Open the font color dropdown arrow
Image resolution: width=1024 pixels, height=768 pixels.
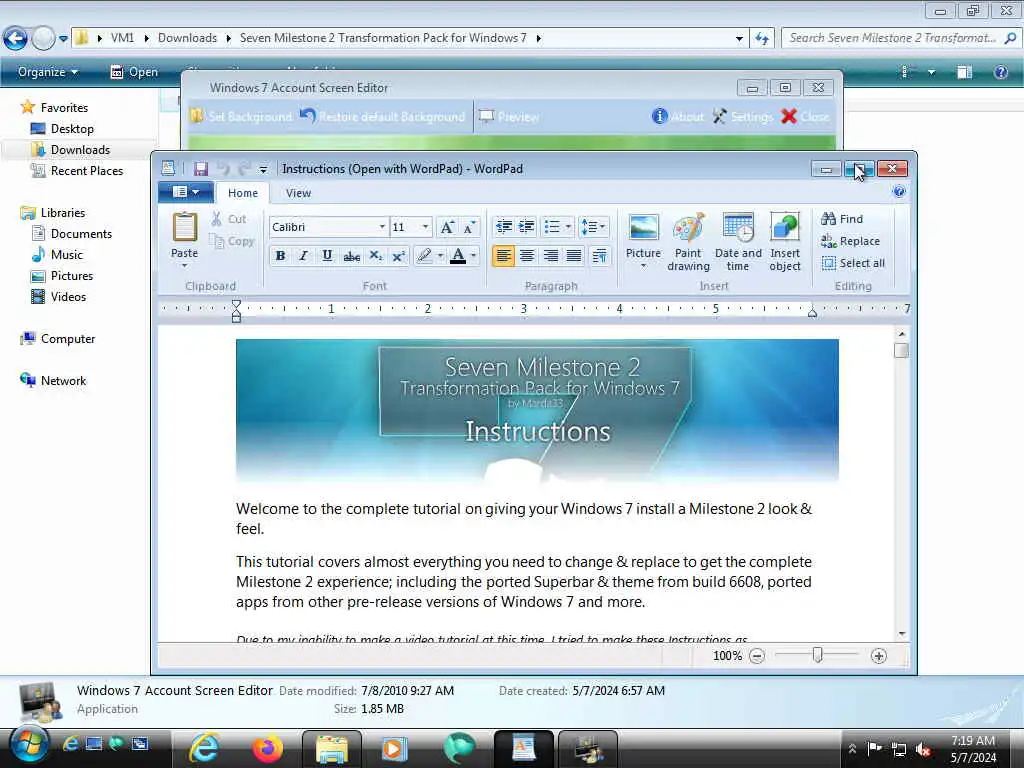pyautogui.click(x=473, y=255)
